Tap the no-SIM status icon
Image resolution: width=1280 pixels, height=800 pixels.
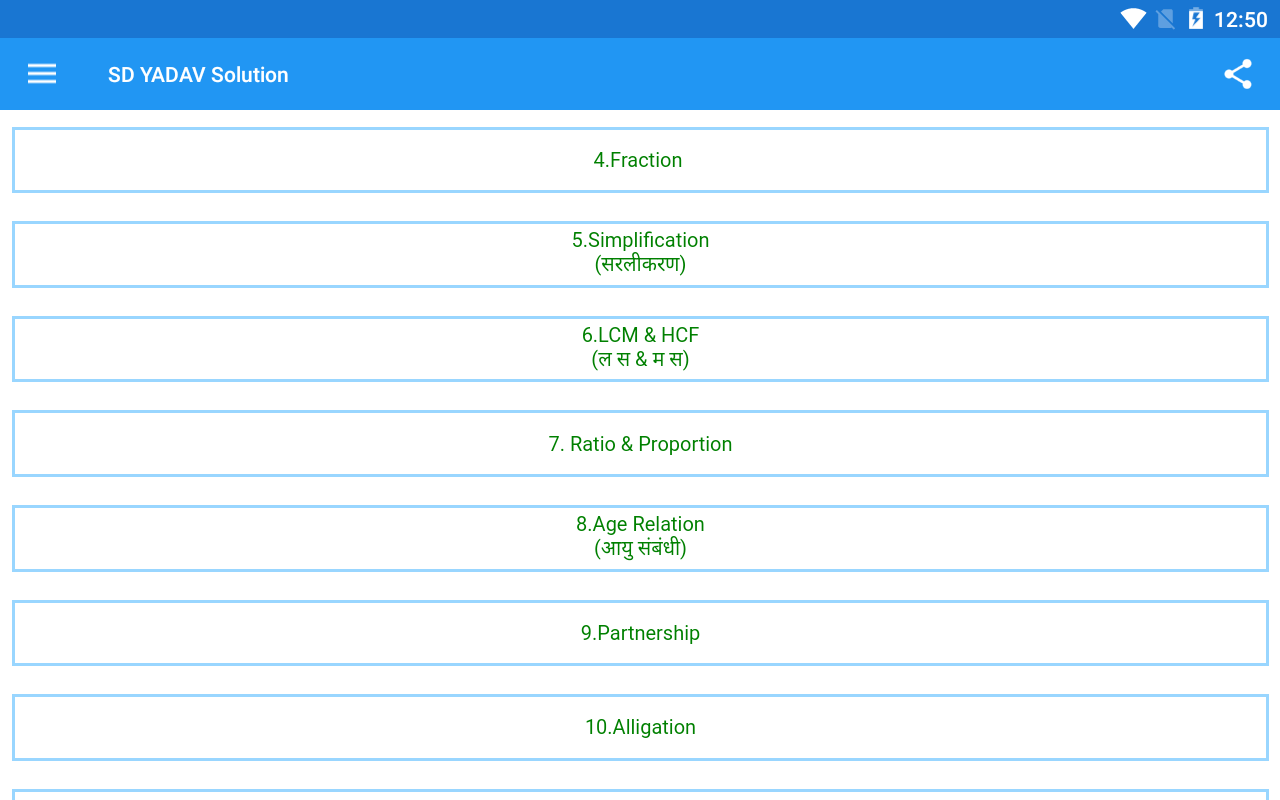[1165, 19]
